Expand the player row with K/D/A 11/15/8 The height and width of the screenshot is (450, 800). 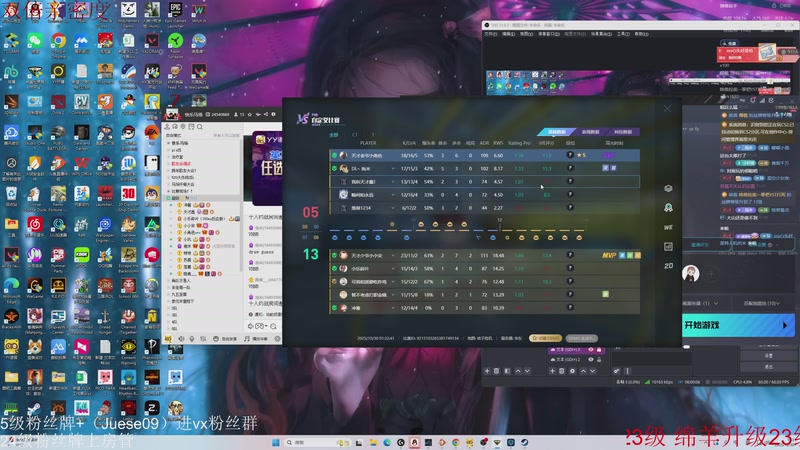(x=393, y=295)
